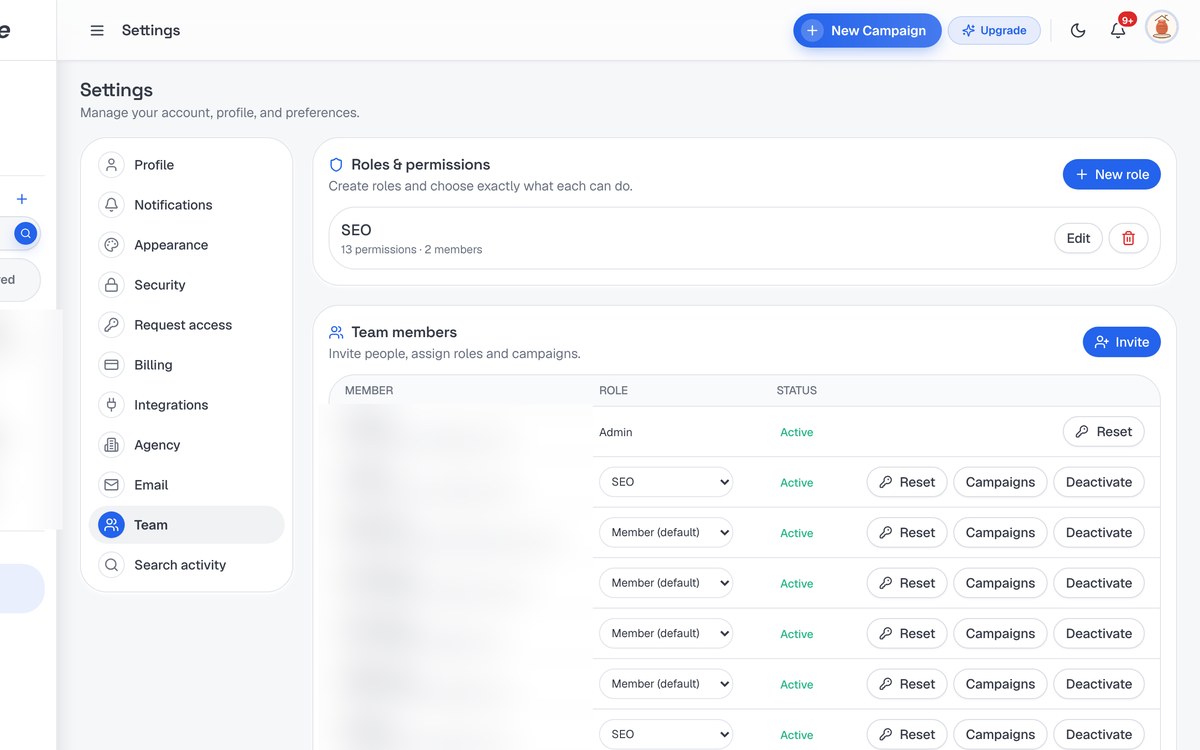Viewport: 1200px width, 750px height.
Task: Click the Team members heading icon
Action: 336,332
